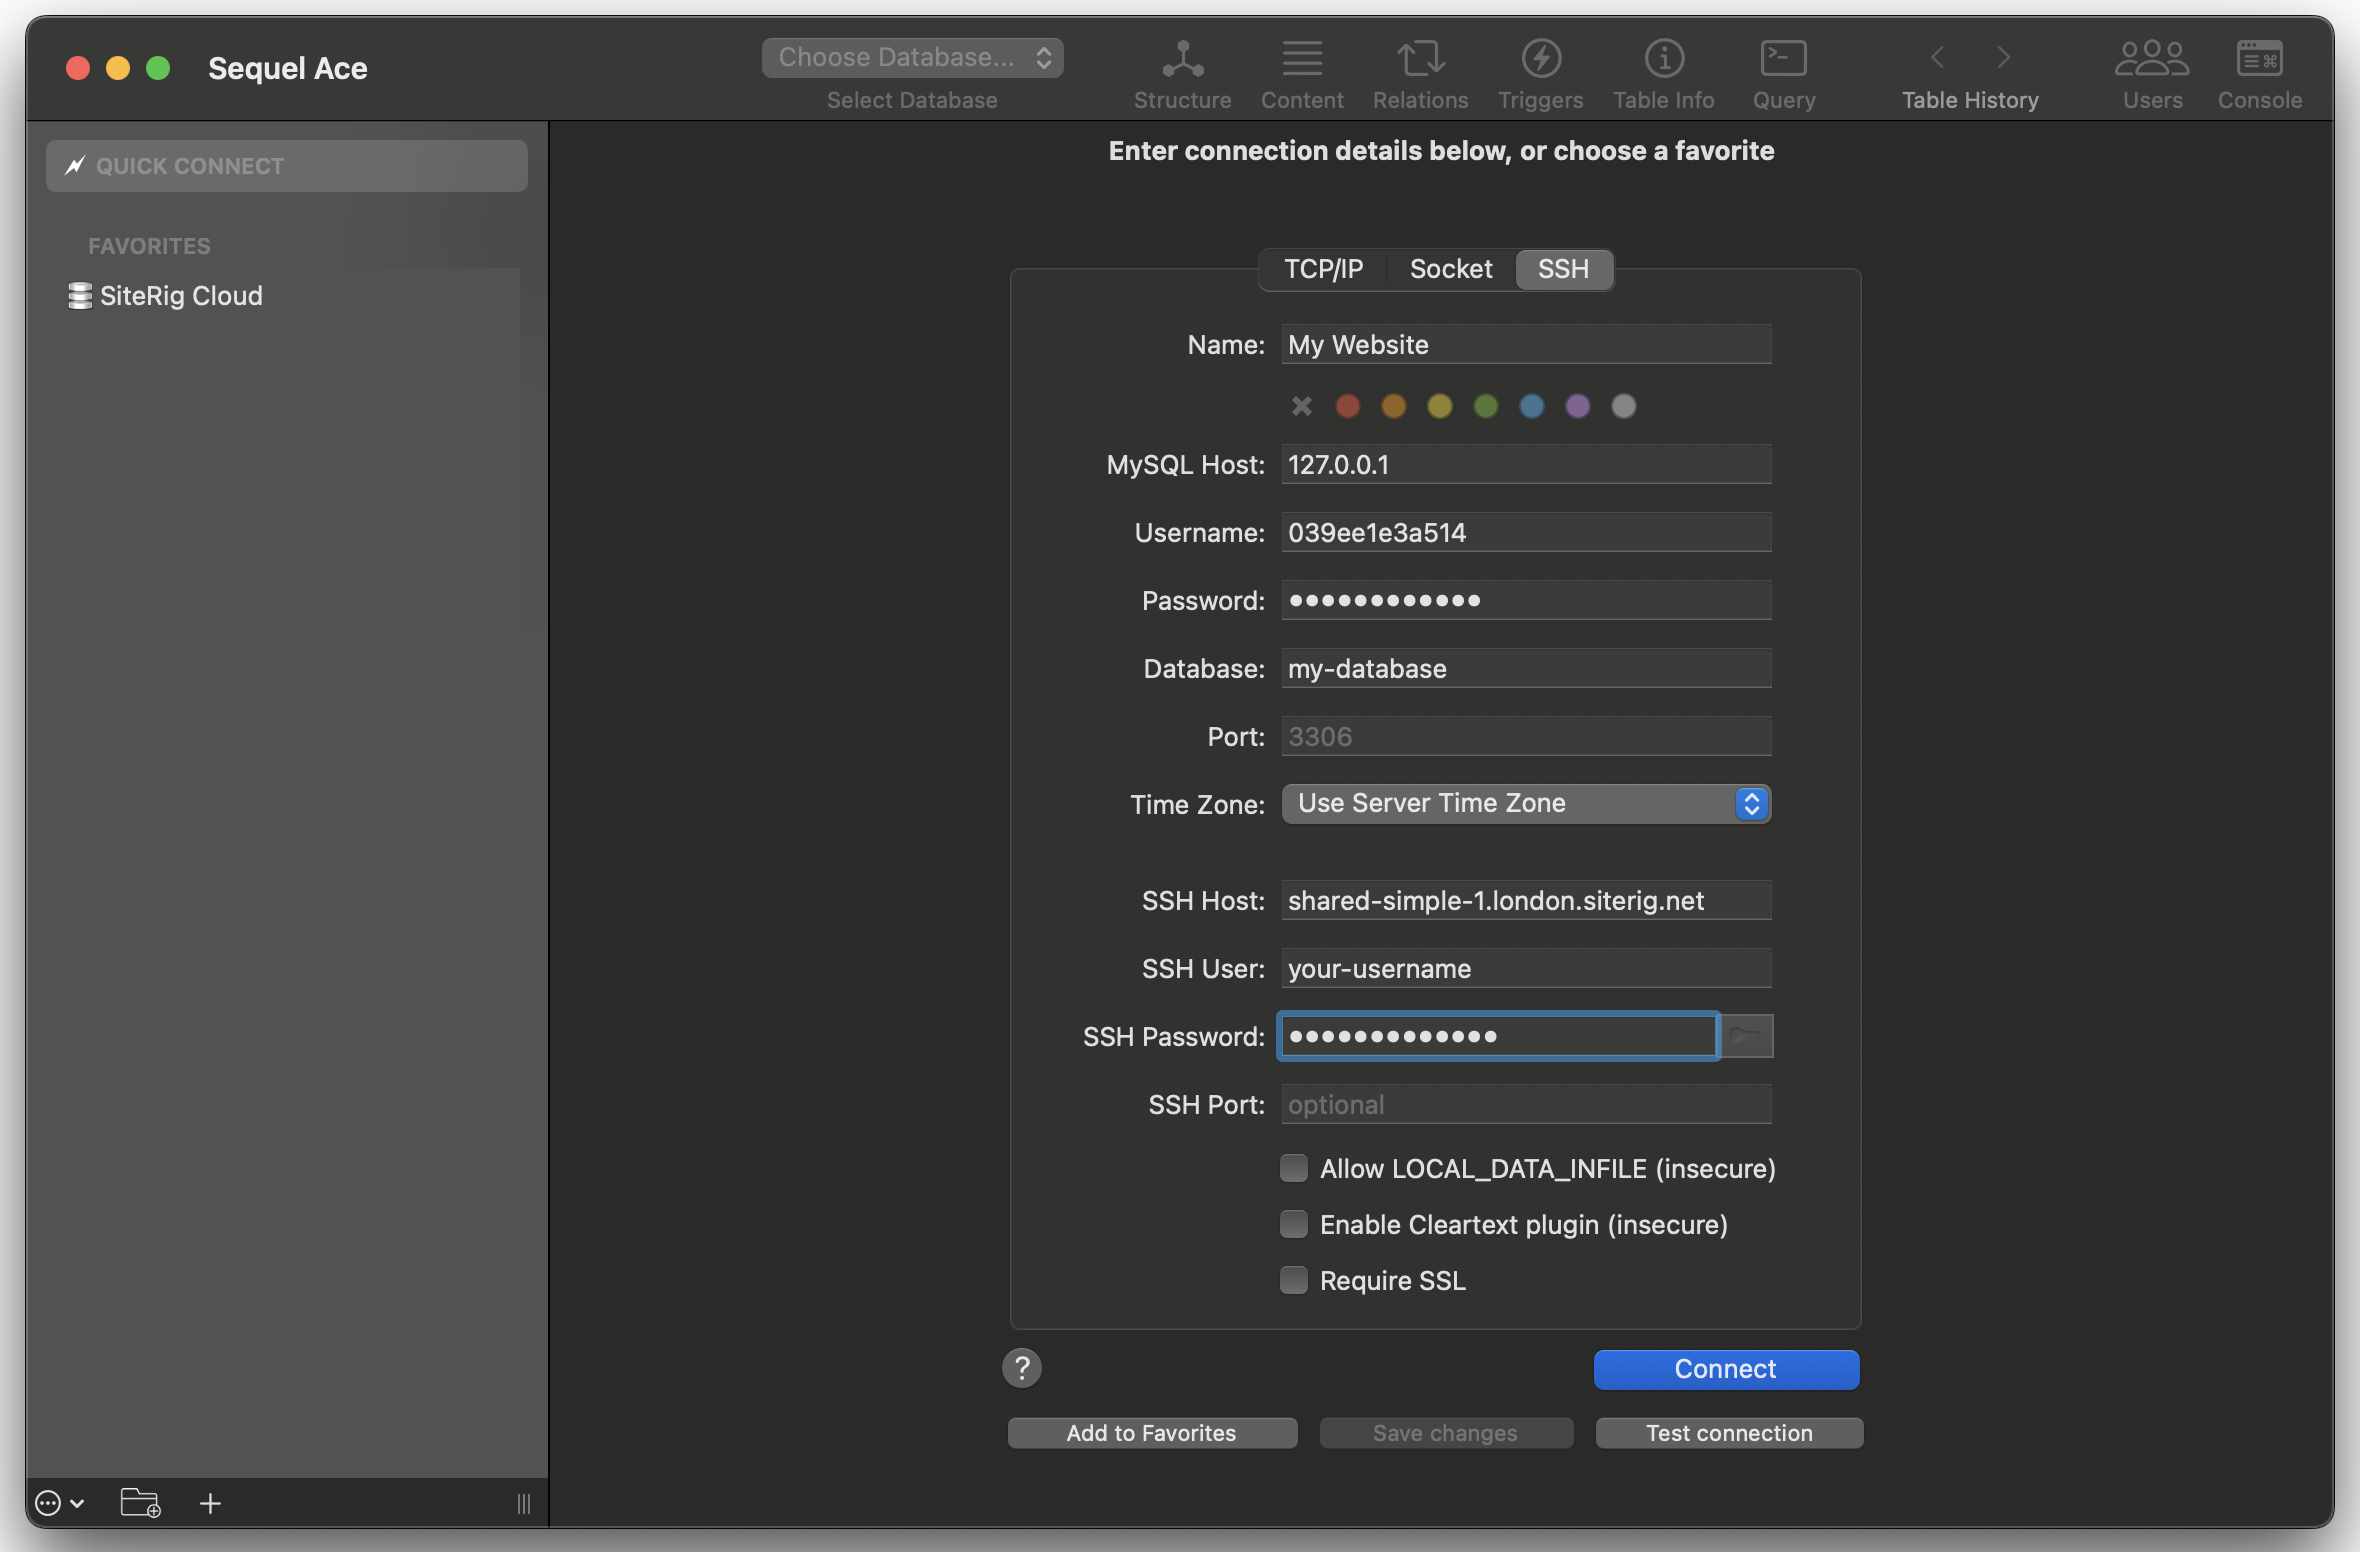Open the Query editor icon
Viewport: 2360px width, 1552px height.
click(1783, 60)
